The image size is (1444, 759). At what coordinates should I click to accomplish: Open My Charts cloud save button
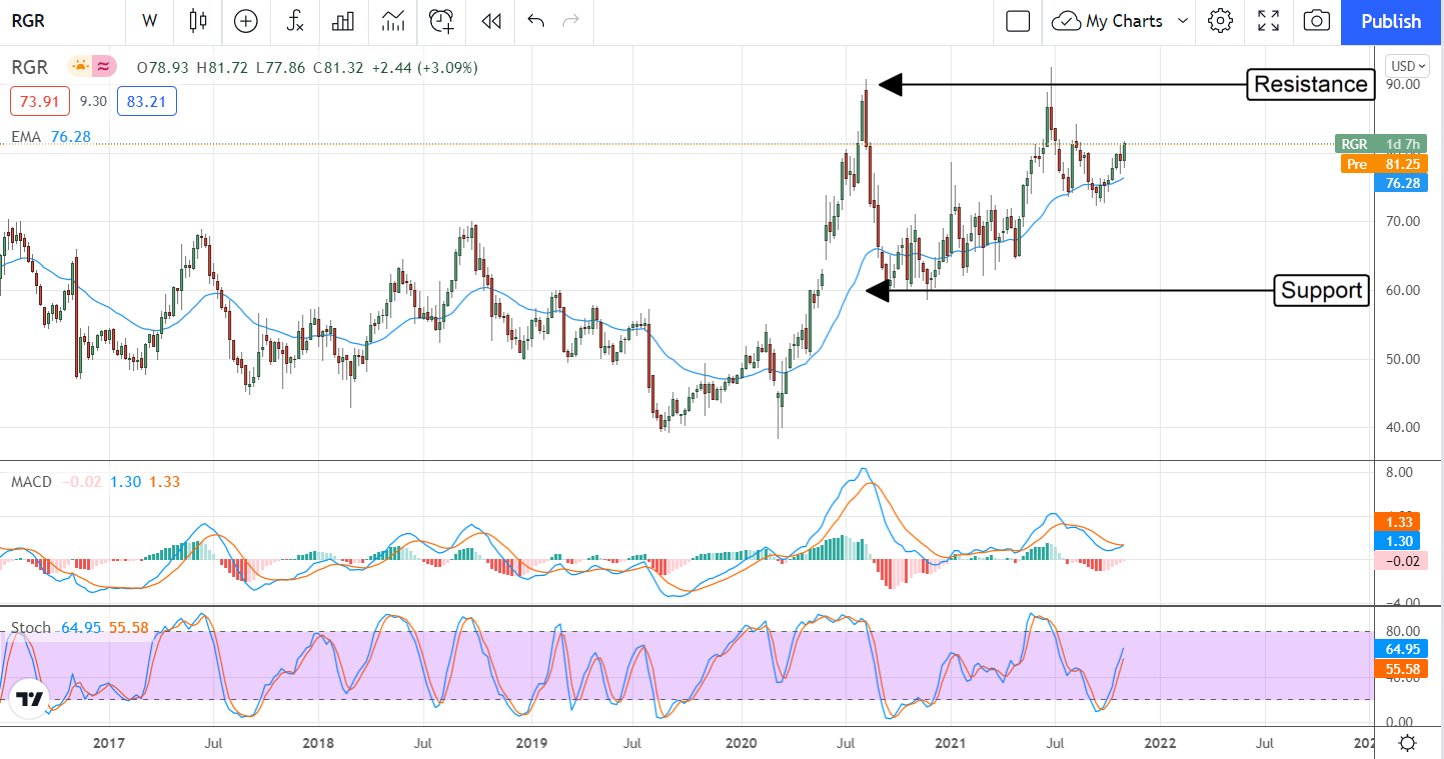(1108, 21)
